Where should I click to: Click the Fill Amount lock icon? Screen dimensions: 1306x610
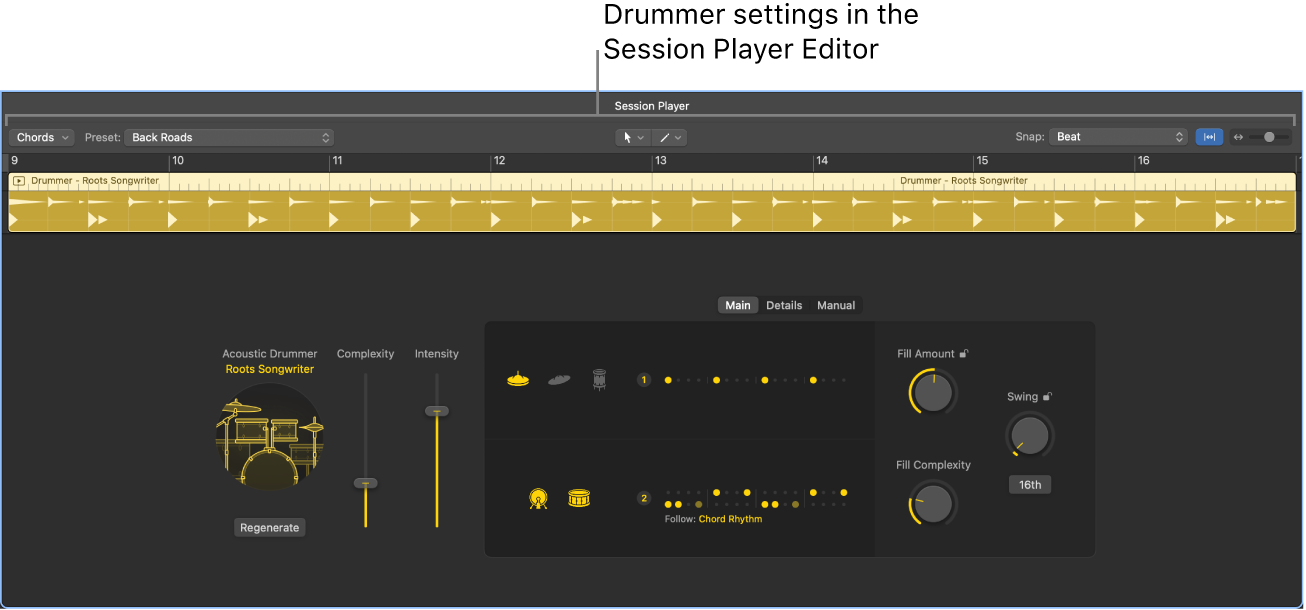point(964,353)
